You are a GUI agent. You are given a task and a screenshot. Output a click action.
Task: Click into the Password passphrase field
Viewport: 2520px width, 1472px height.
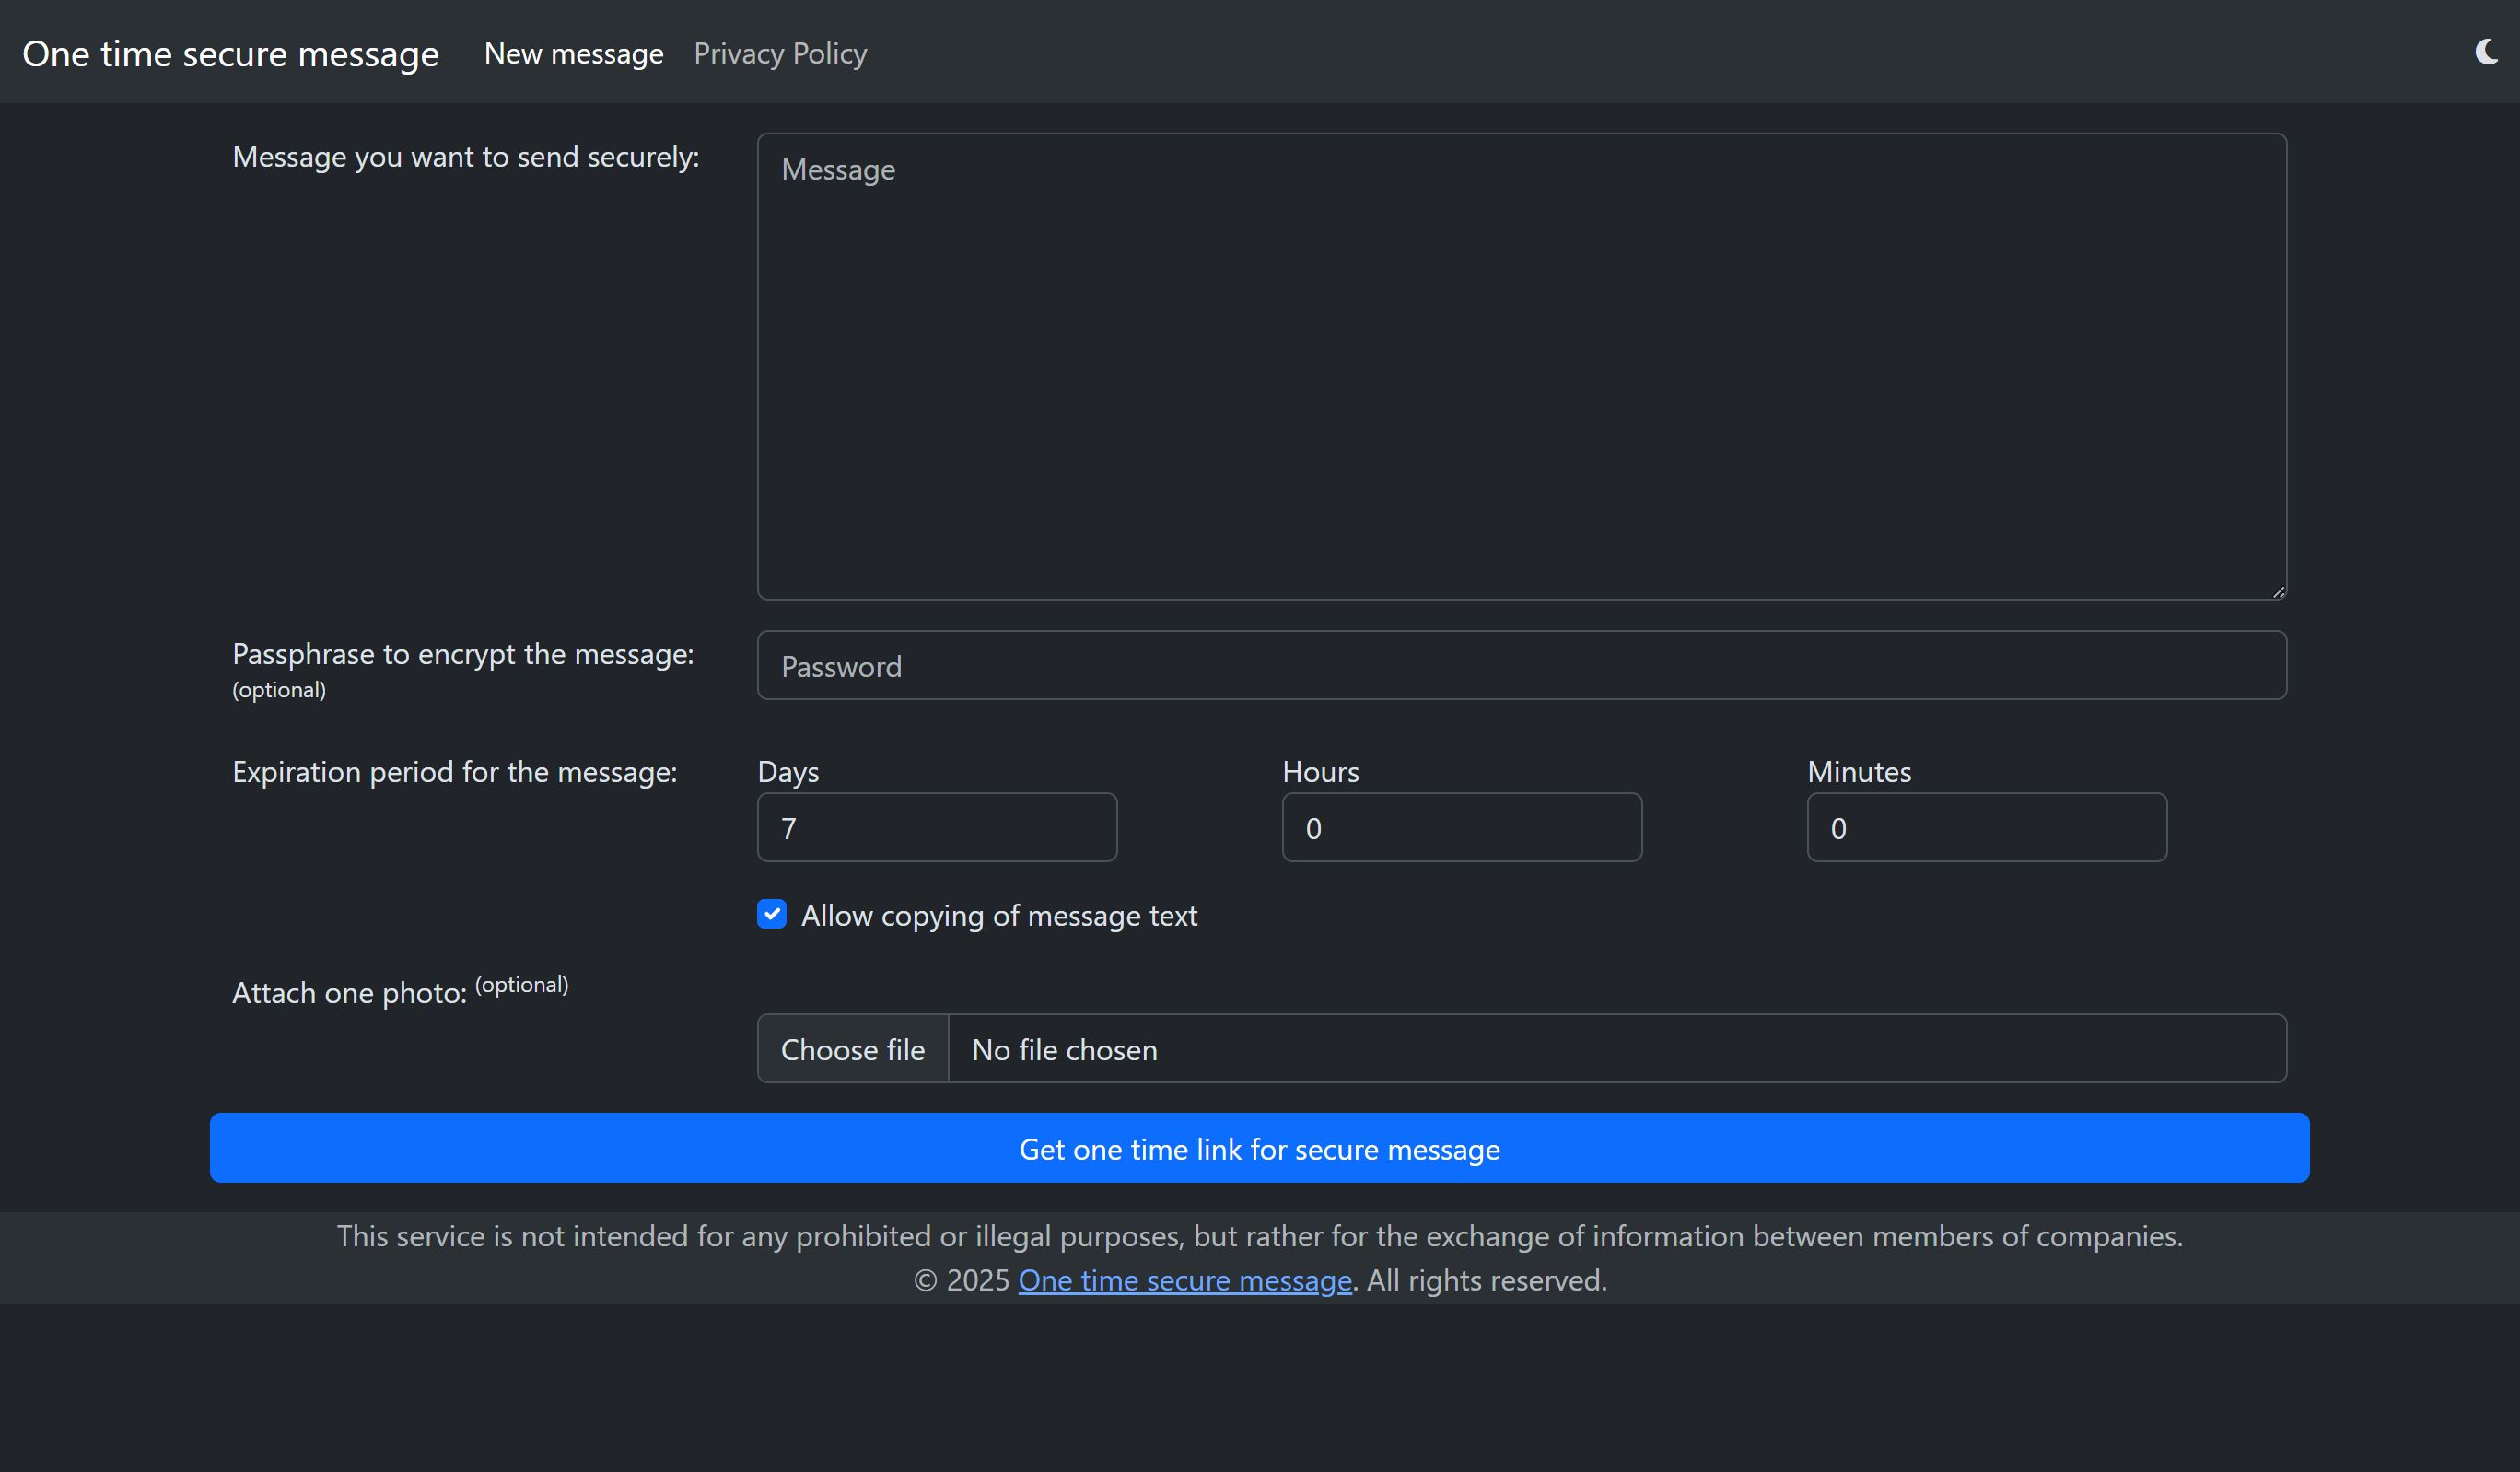click(x=1521, y=666)
